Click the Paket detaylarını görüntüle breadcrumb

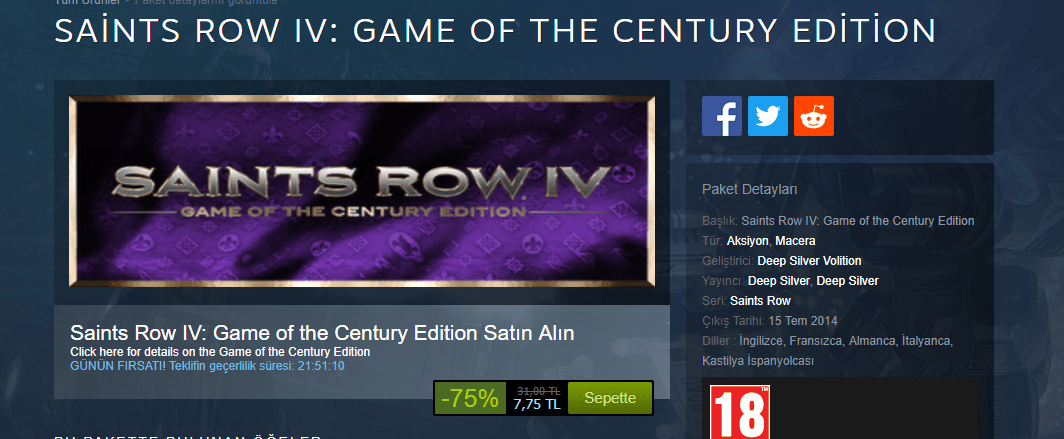coord(205,2)
